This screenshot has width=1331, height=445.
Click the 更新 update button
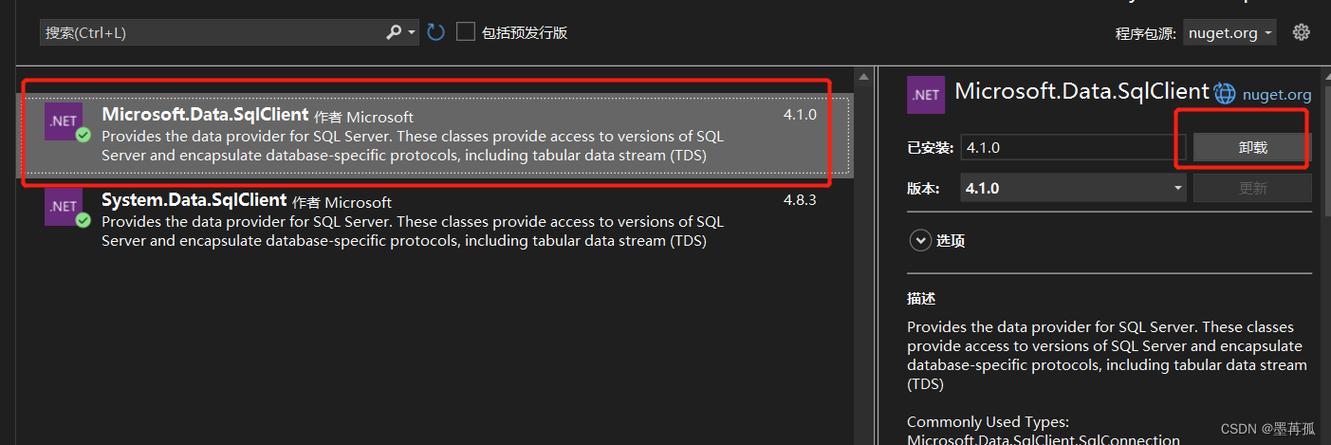point(1252,188)
